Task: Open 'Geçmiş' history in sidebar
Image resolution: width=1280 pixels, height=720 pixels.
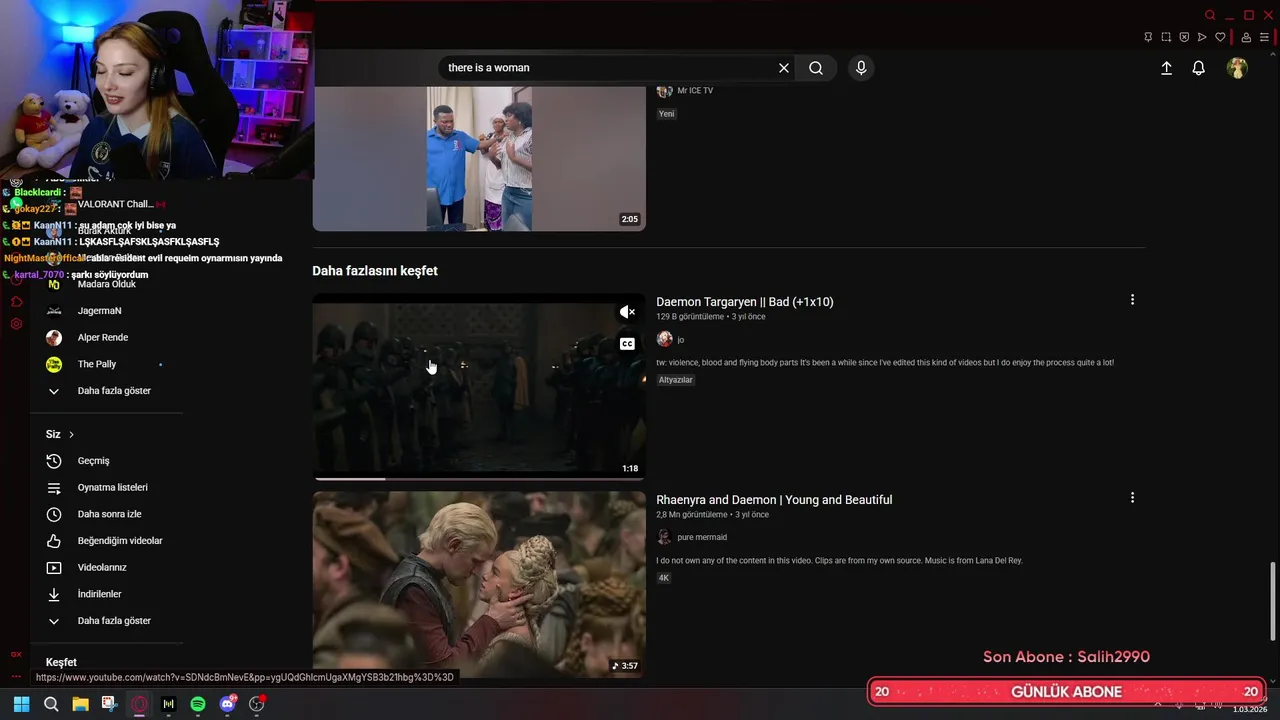Action: [94, 461]
